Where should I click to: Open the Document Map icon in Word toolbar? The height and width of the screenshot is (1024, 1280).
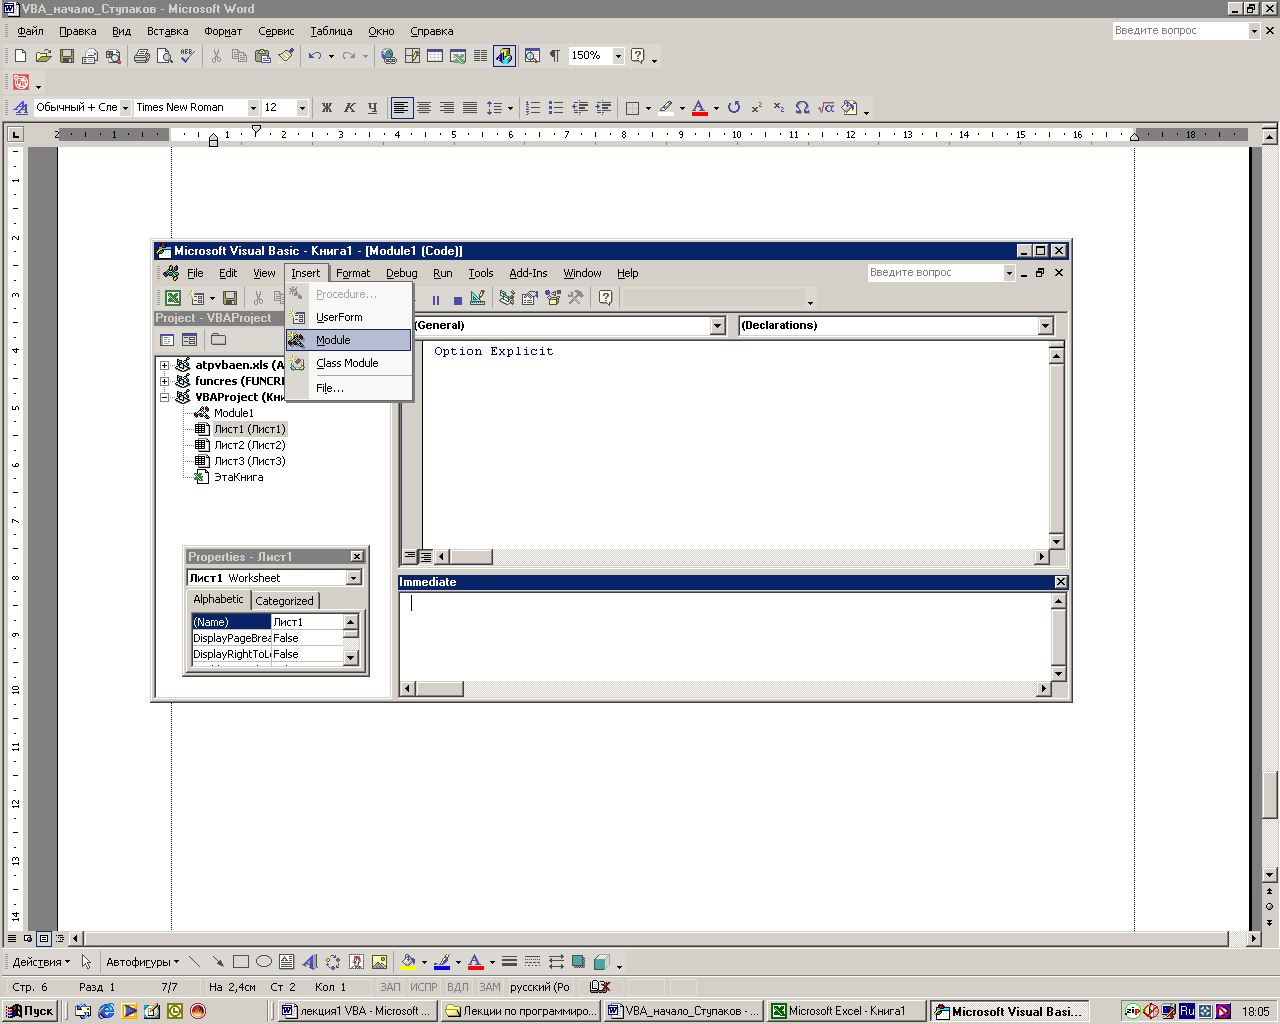532,56
